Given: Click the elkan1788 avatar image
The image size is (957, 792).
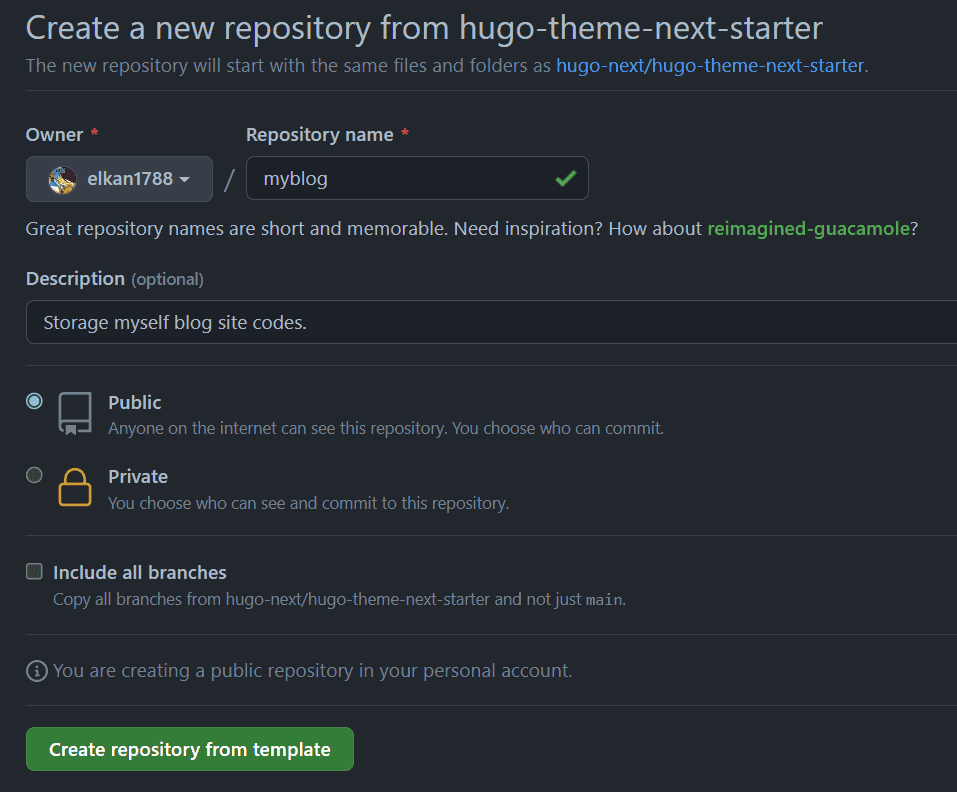Looking at the screenshot, I should 60,178.
